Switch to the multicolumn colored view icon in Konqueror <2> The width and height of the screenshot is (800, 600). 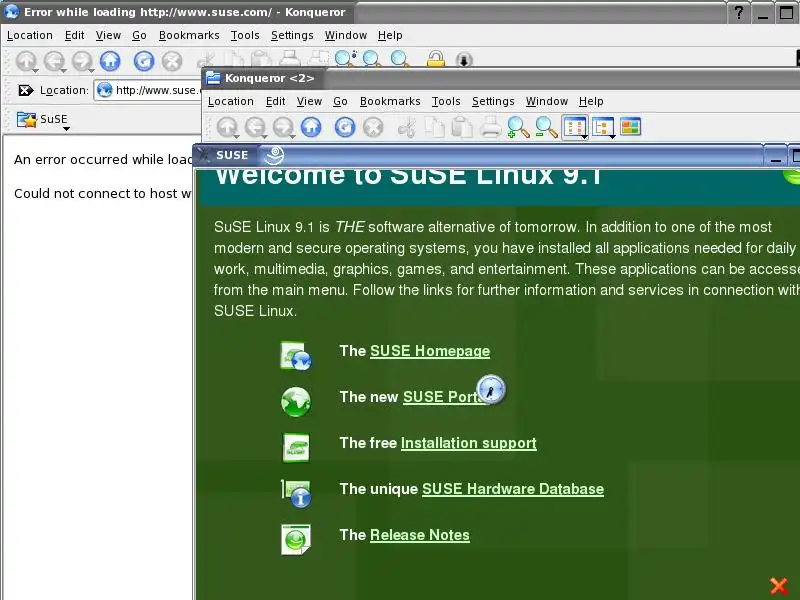631,127
